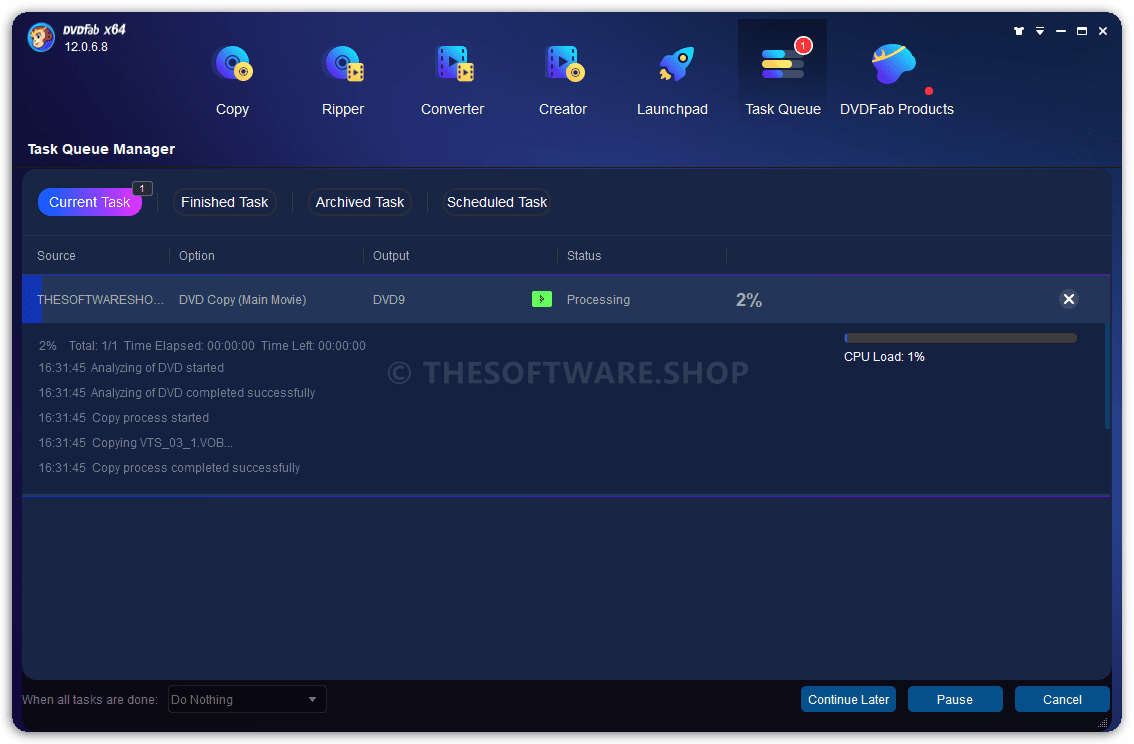Image resolution: width=1134 pixels, height=744 pixels.
Task: Click the 'Copy process started' log line
Action: point(124,418)
